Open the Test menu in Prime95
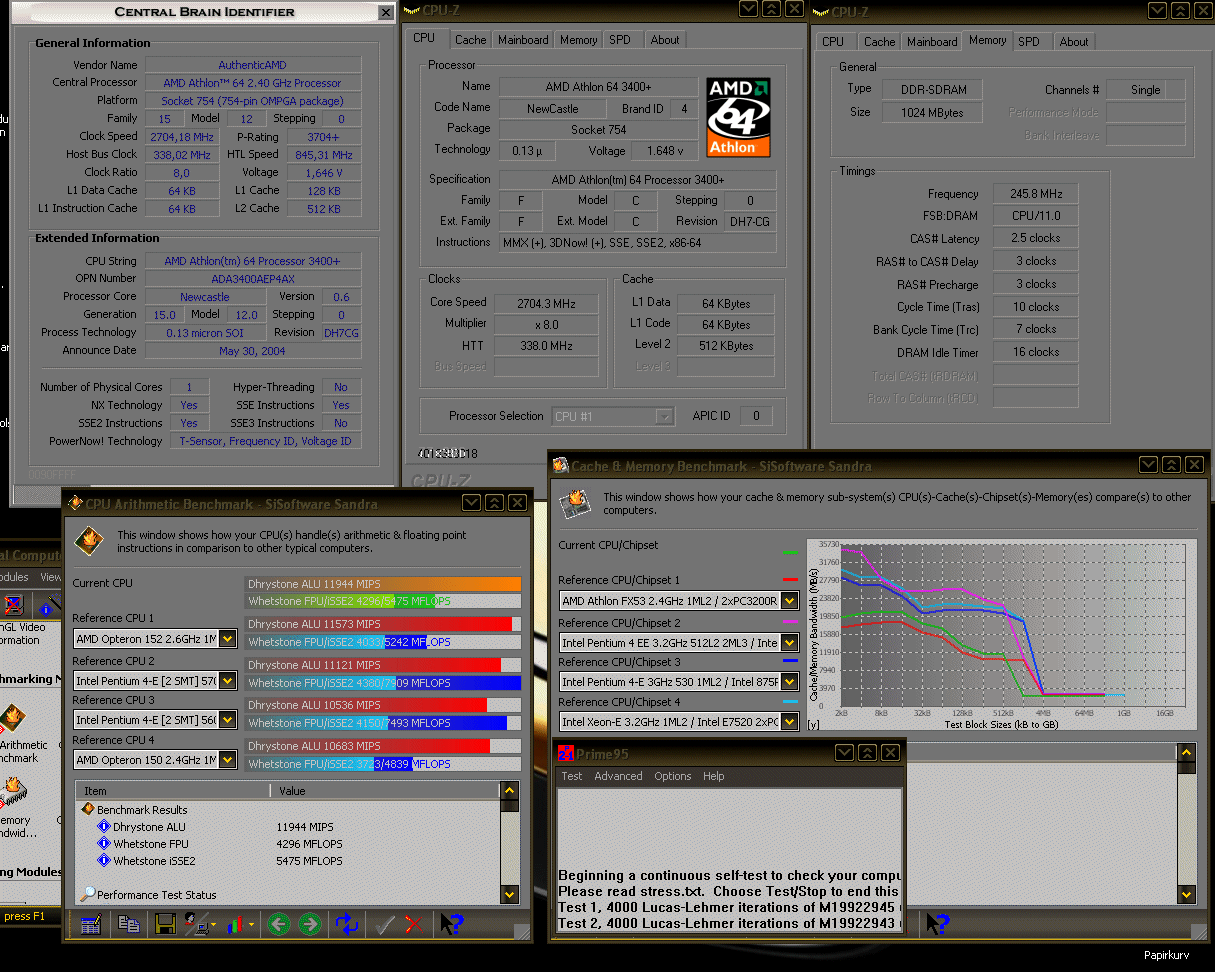Viewport: 1215px width, 972px height. [572, 776]
